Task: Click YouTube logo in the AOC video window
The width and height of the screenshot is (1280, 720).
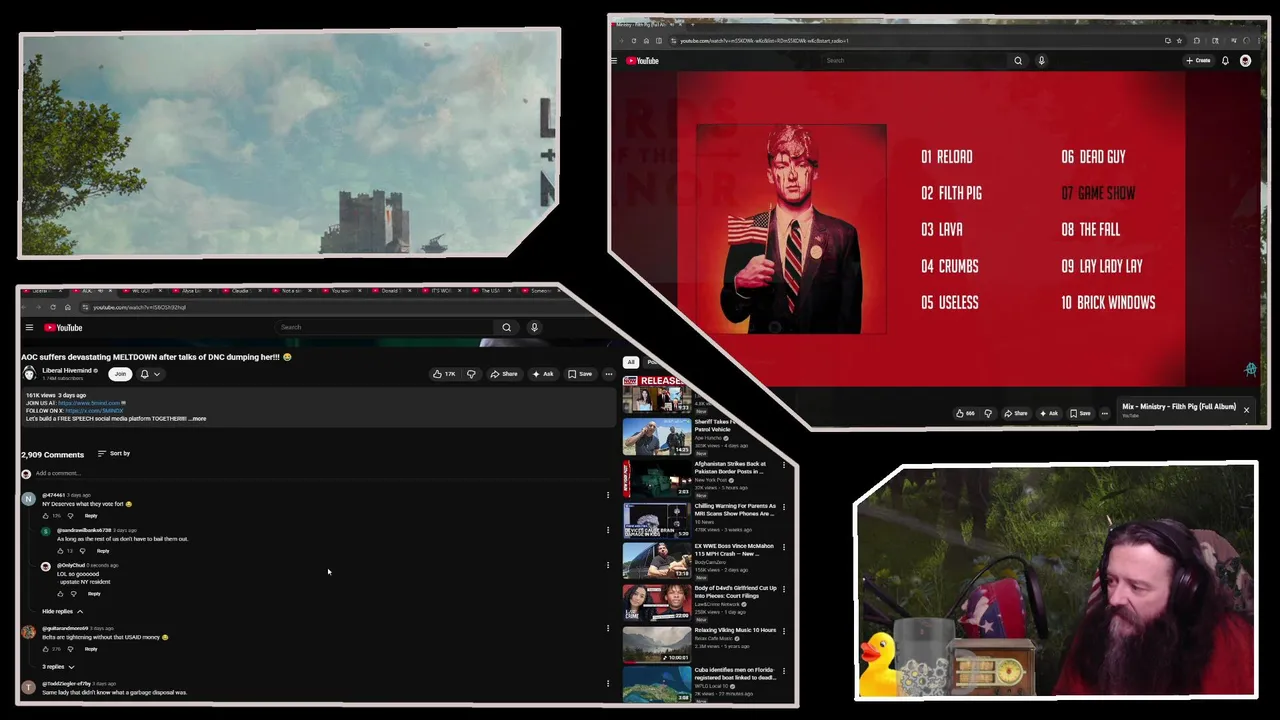Action: (63, 327)
